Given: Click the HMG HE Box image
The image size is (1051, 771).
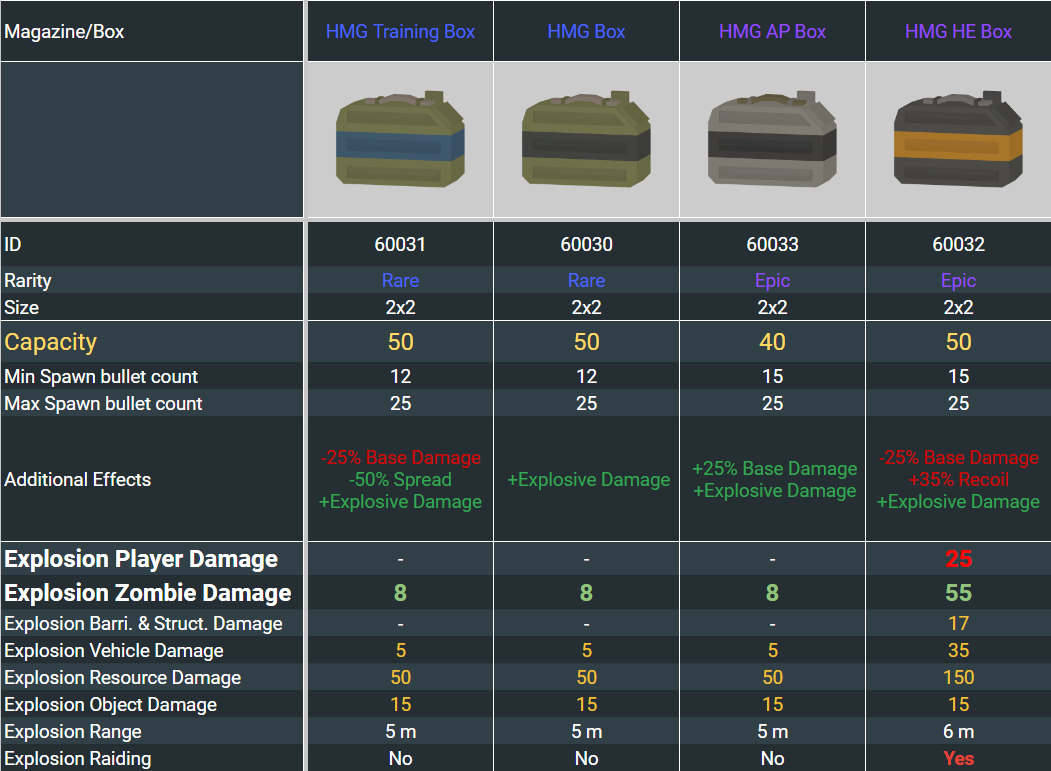Looking at the screenshot, I should [x=958, y=139].
